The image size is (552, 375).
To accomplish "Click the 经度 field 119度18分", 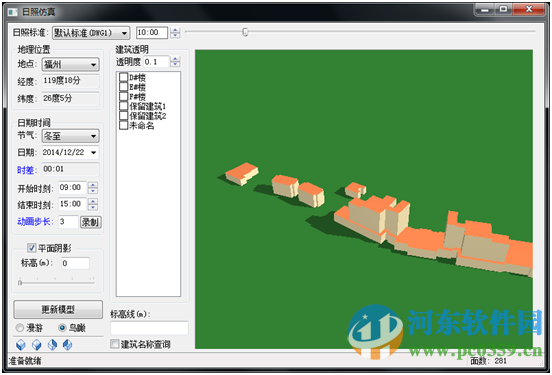I will pos(71,81).
